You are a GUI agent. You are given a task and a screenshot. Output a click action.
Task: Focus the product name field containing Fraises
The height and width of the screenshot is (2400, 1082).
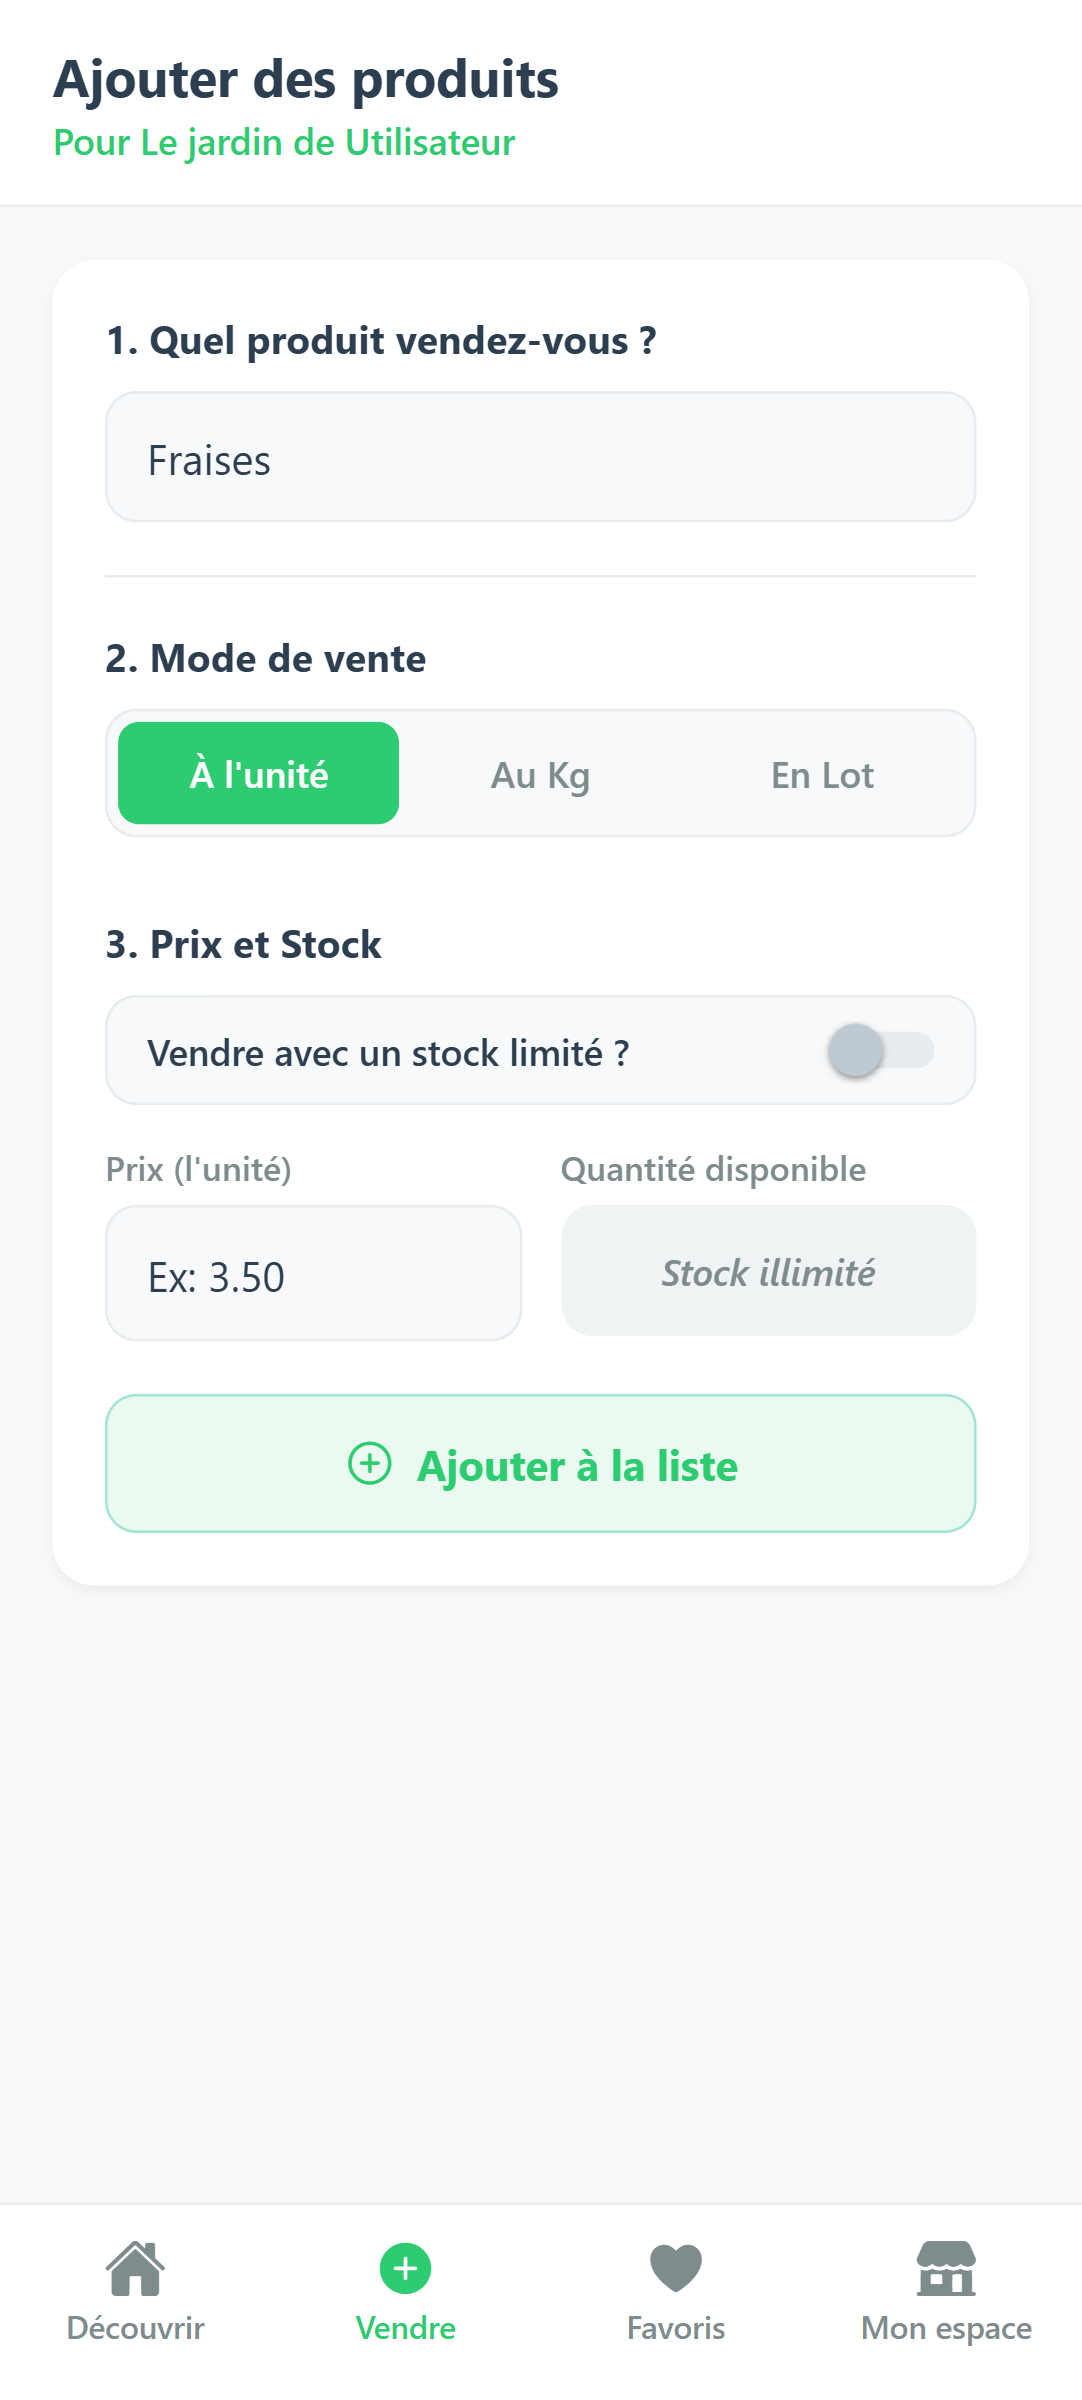(540, 458)
